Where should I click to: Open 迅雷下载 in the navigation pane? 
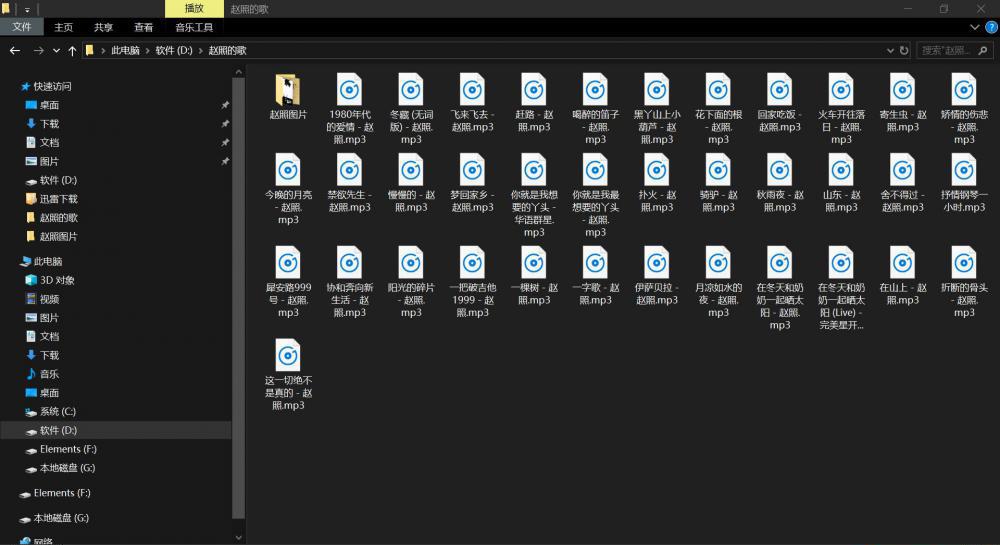pos(58,199)
